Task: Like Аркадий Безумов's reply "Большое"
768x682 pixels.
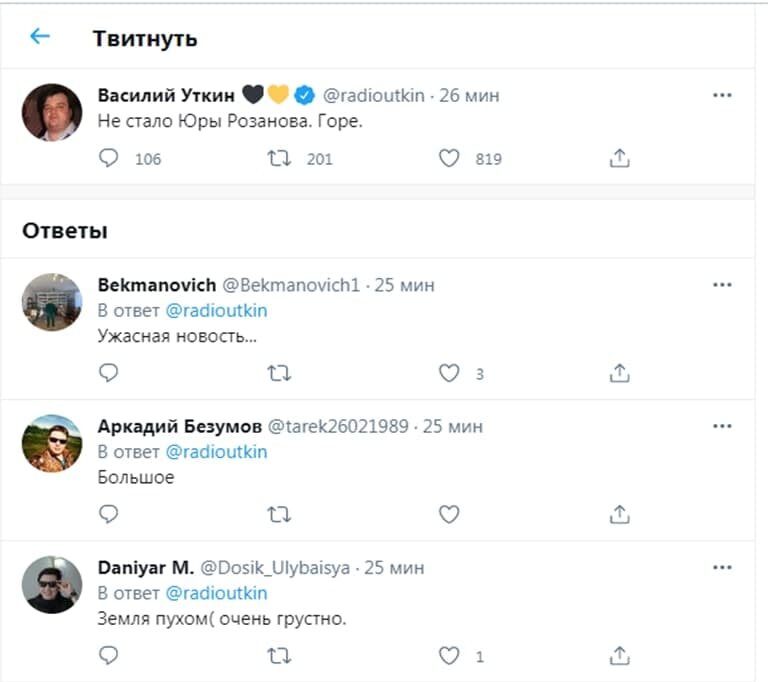Action: click(x=449, y=514)
